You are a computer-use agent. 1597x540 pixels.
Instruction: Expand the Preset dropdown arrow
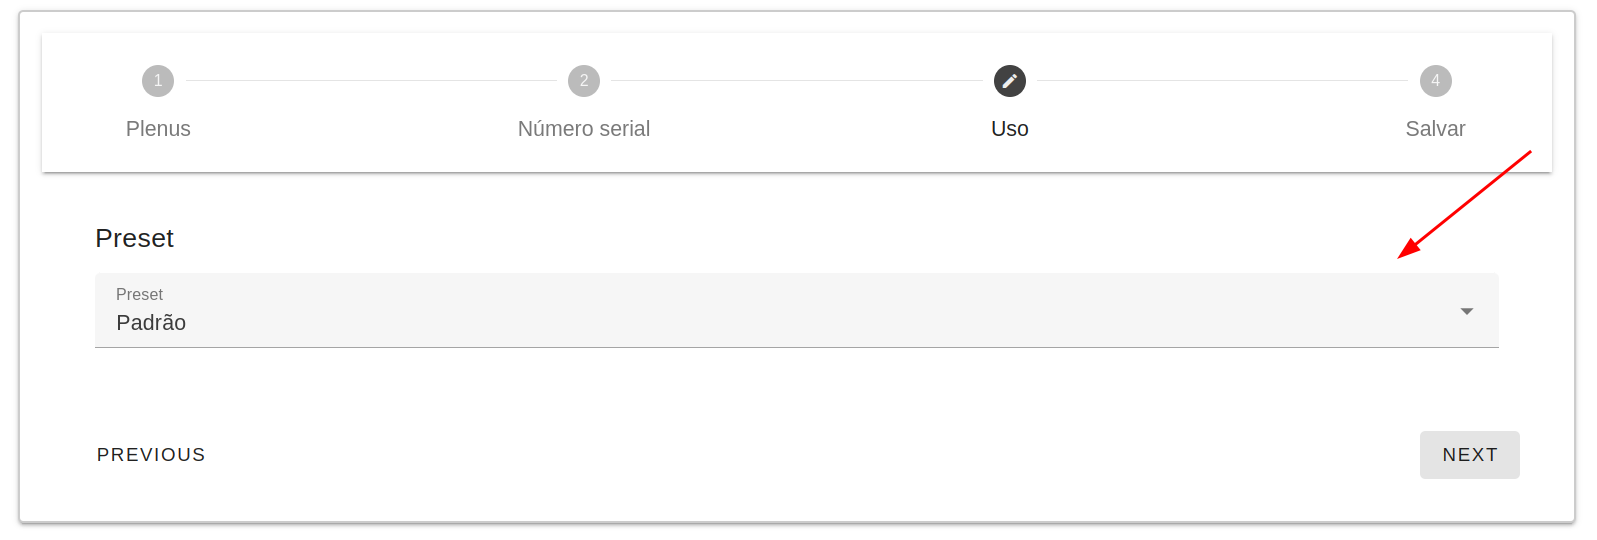1466,311
